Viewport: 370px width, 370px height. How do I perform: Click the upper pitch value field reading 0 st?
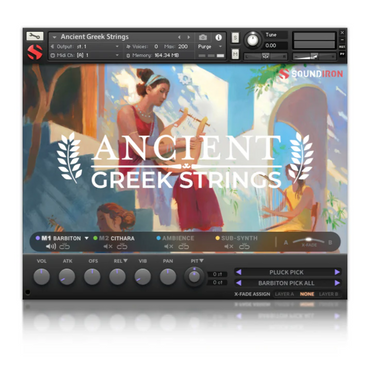(x=217, y=274)
